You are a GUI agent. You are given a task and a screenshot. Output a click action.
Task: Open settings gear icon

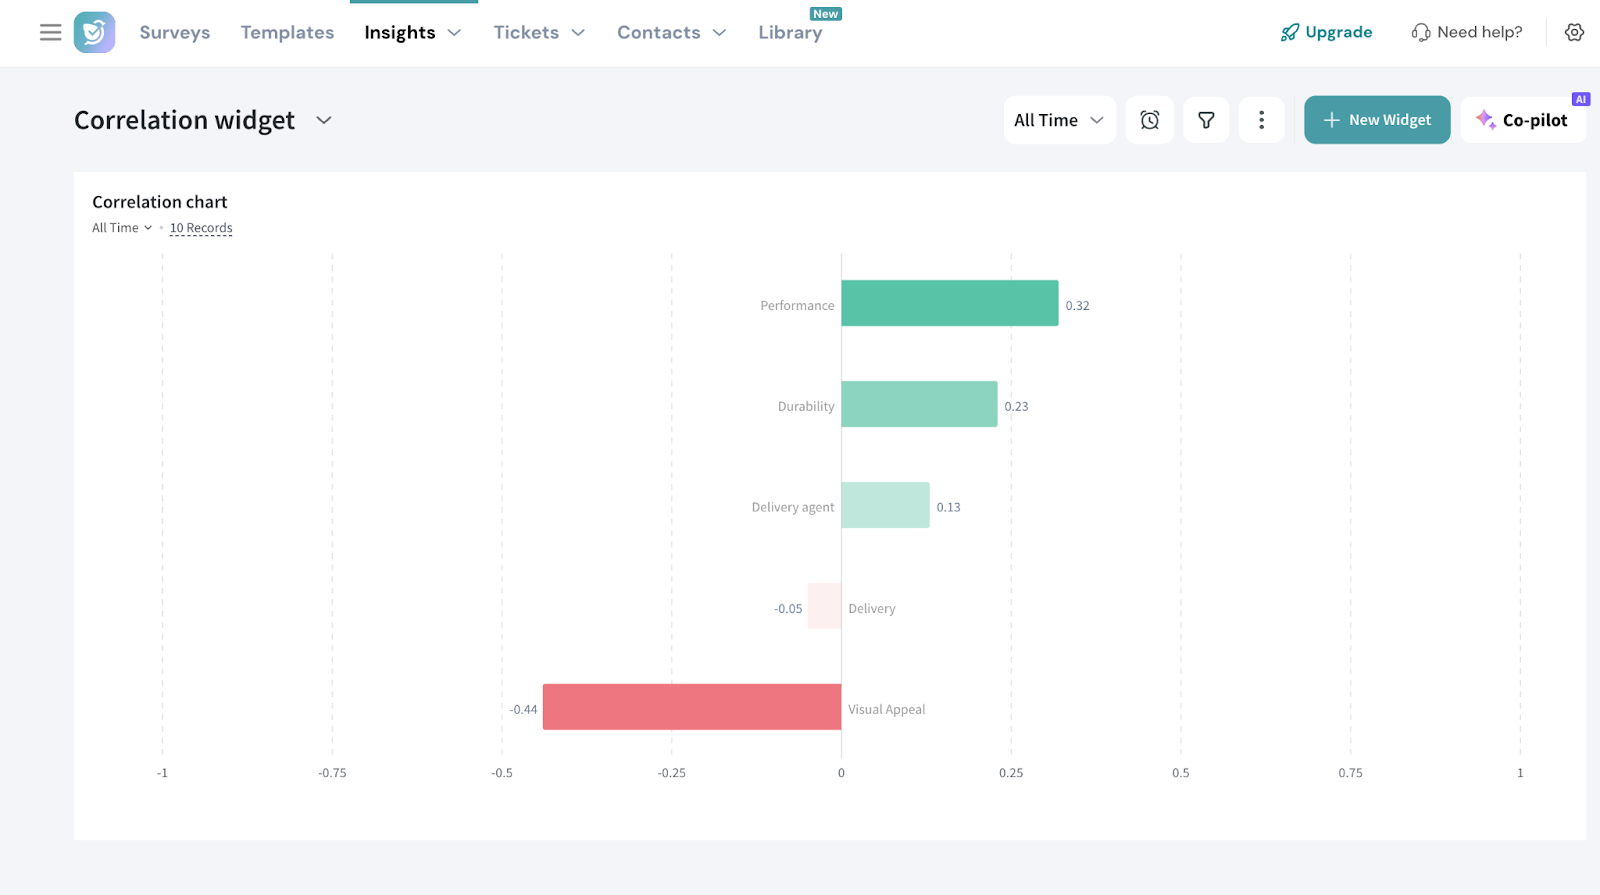[1574, 33]
